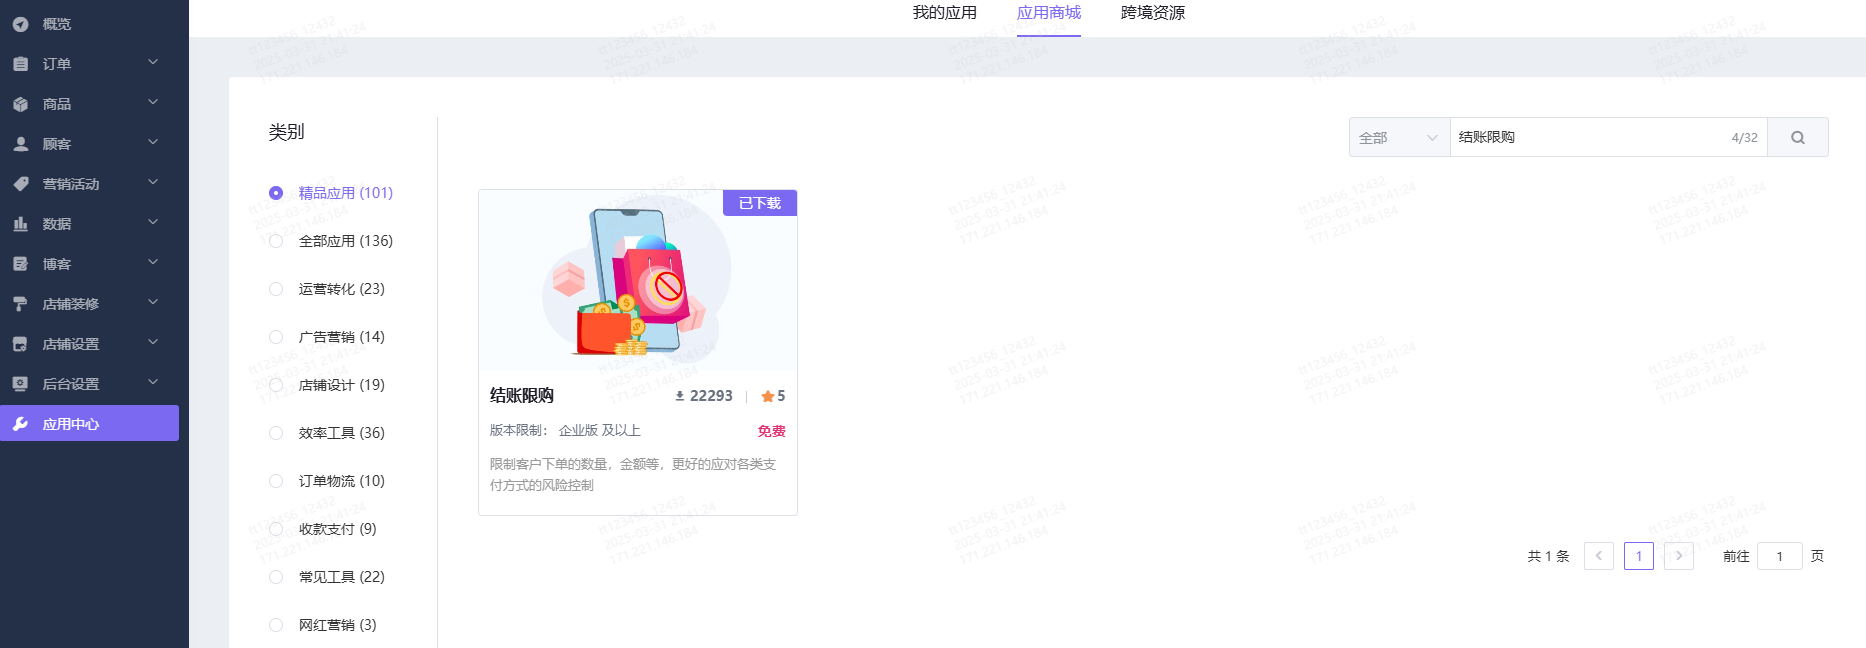Select 运营转化 (23) category radio
Image resolution: width=1866 pixels, height=648 pixels.
pos(276,289)
